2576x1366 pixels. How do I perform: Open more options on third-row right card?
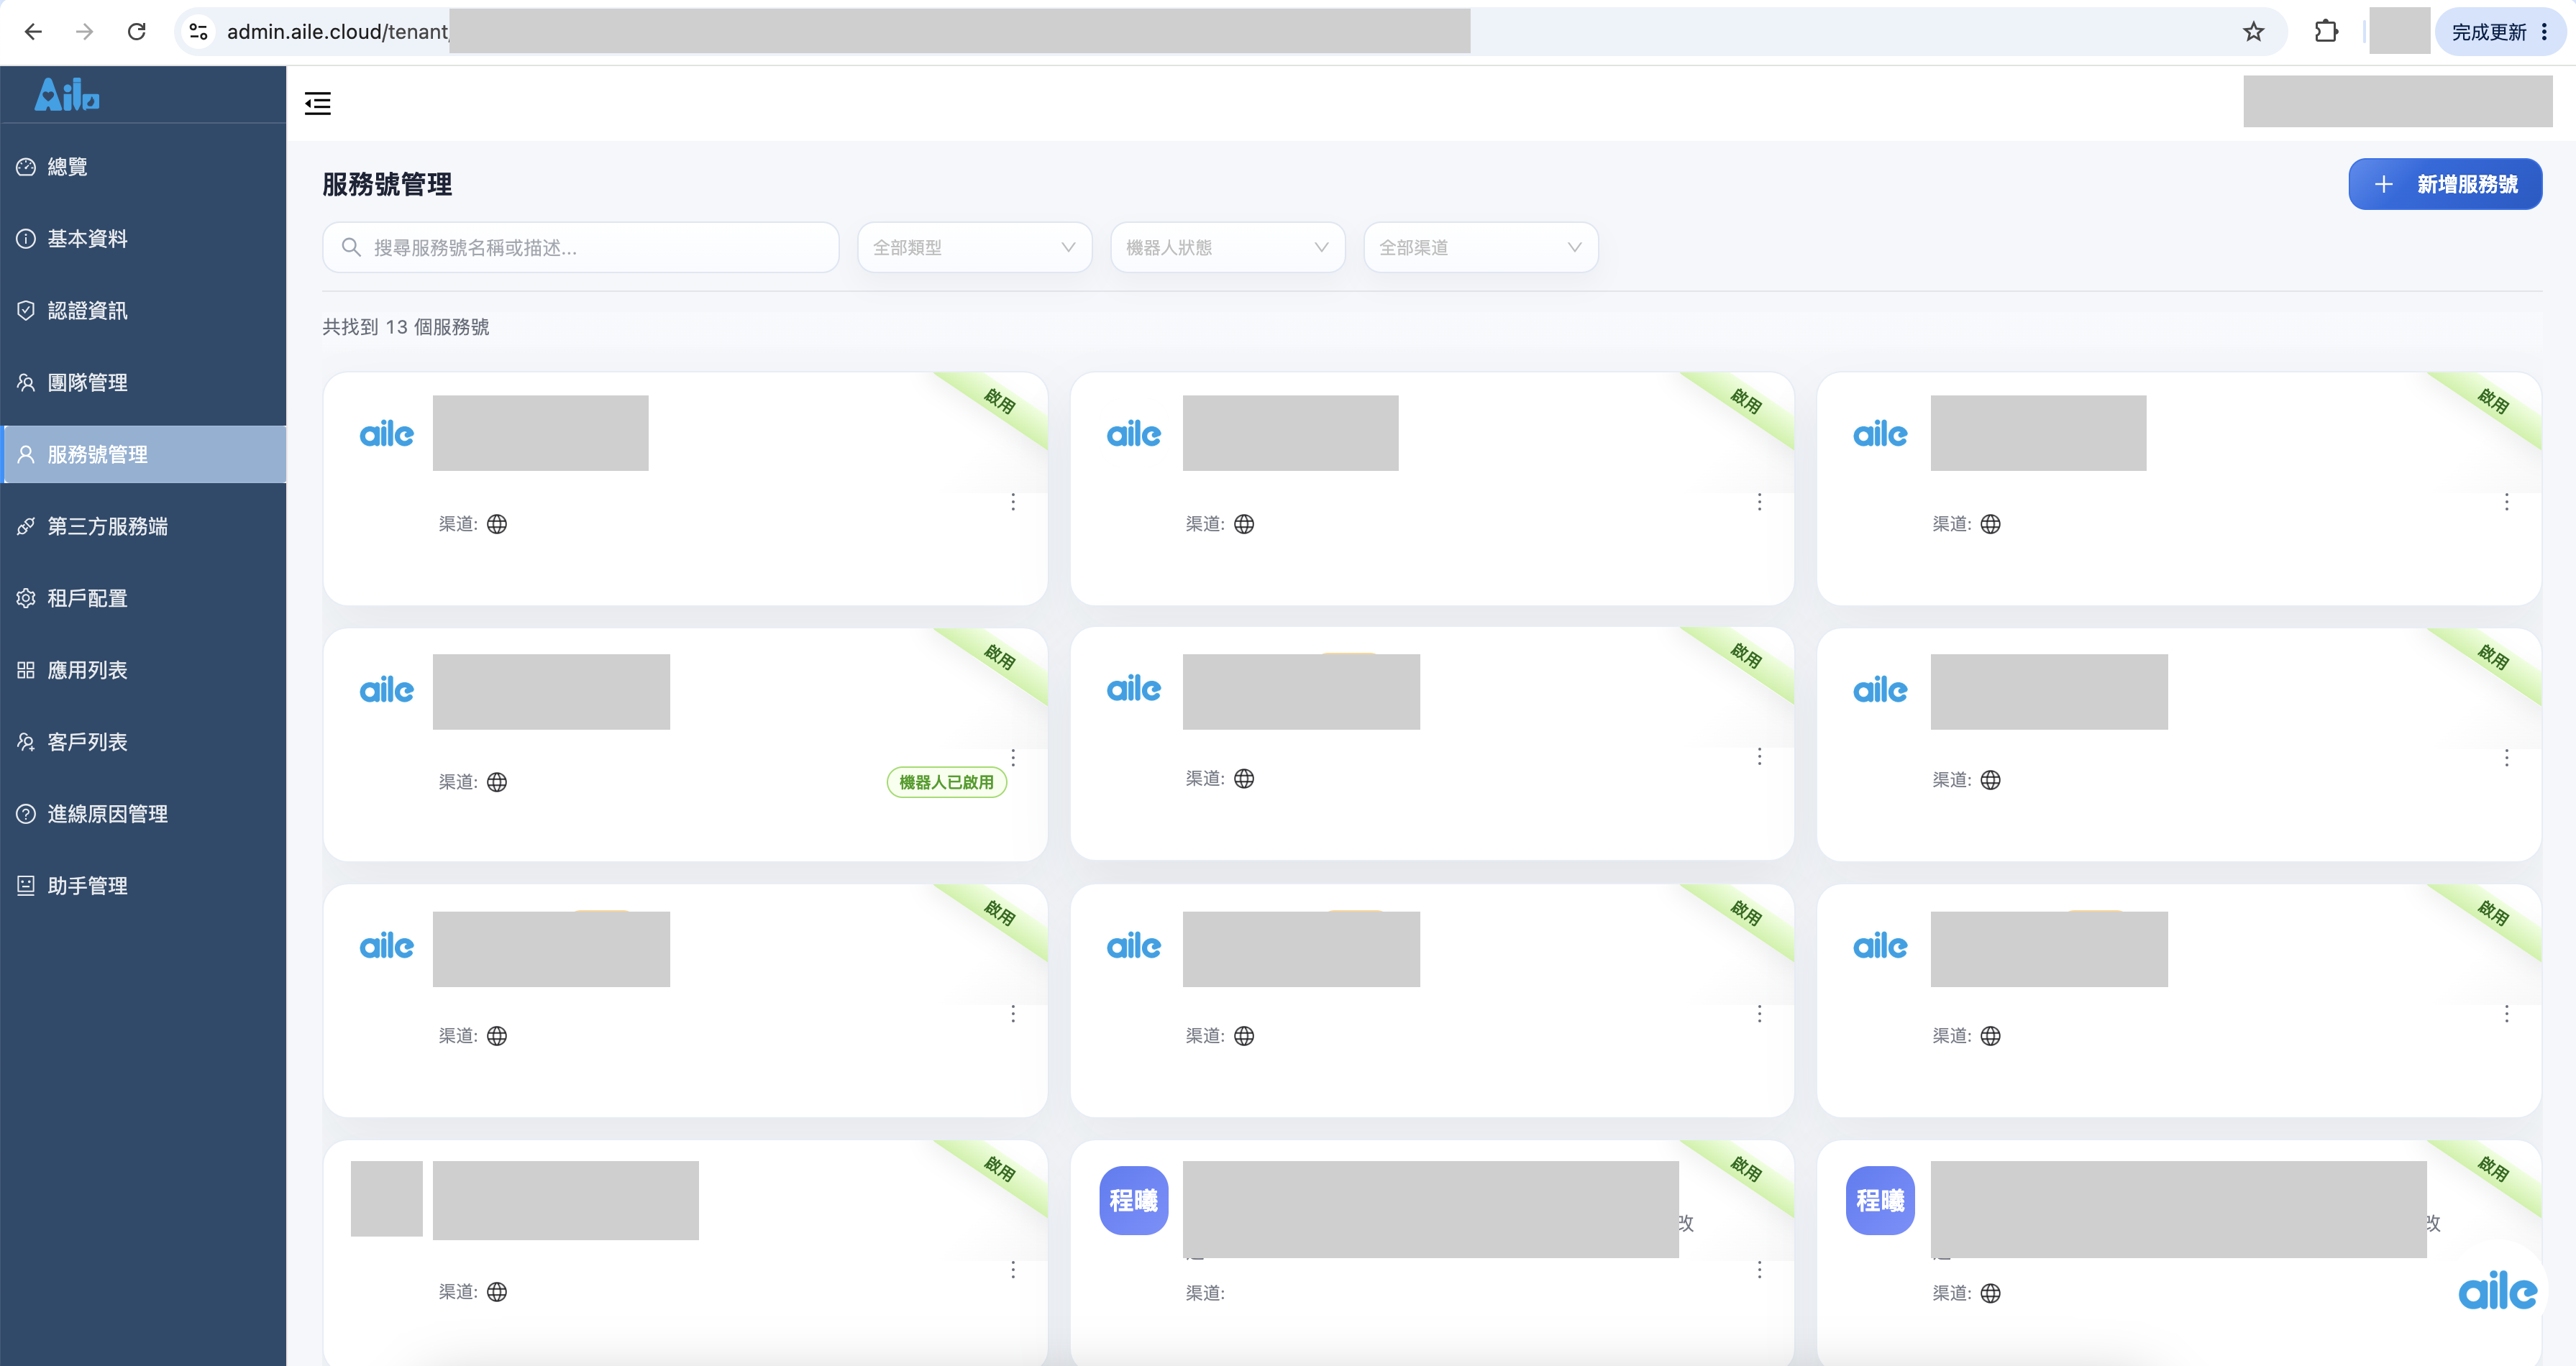pos(2507,1014)
